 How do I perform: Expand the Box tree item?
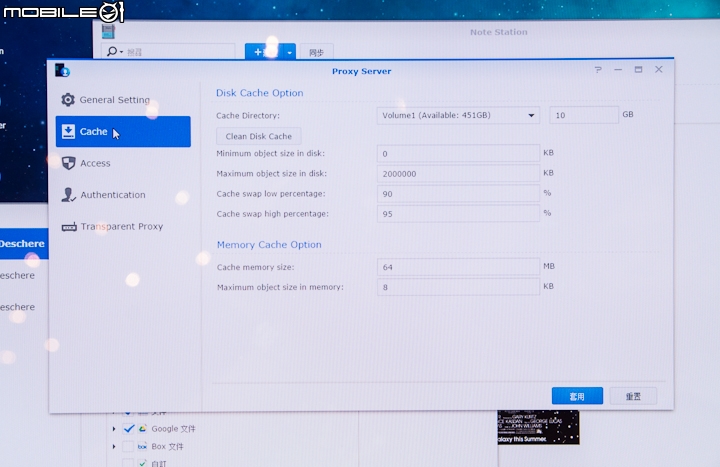pyautogui.click(x=114, y=446)
